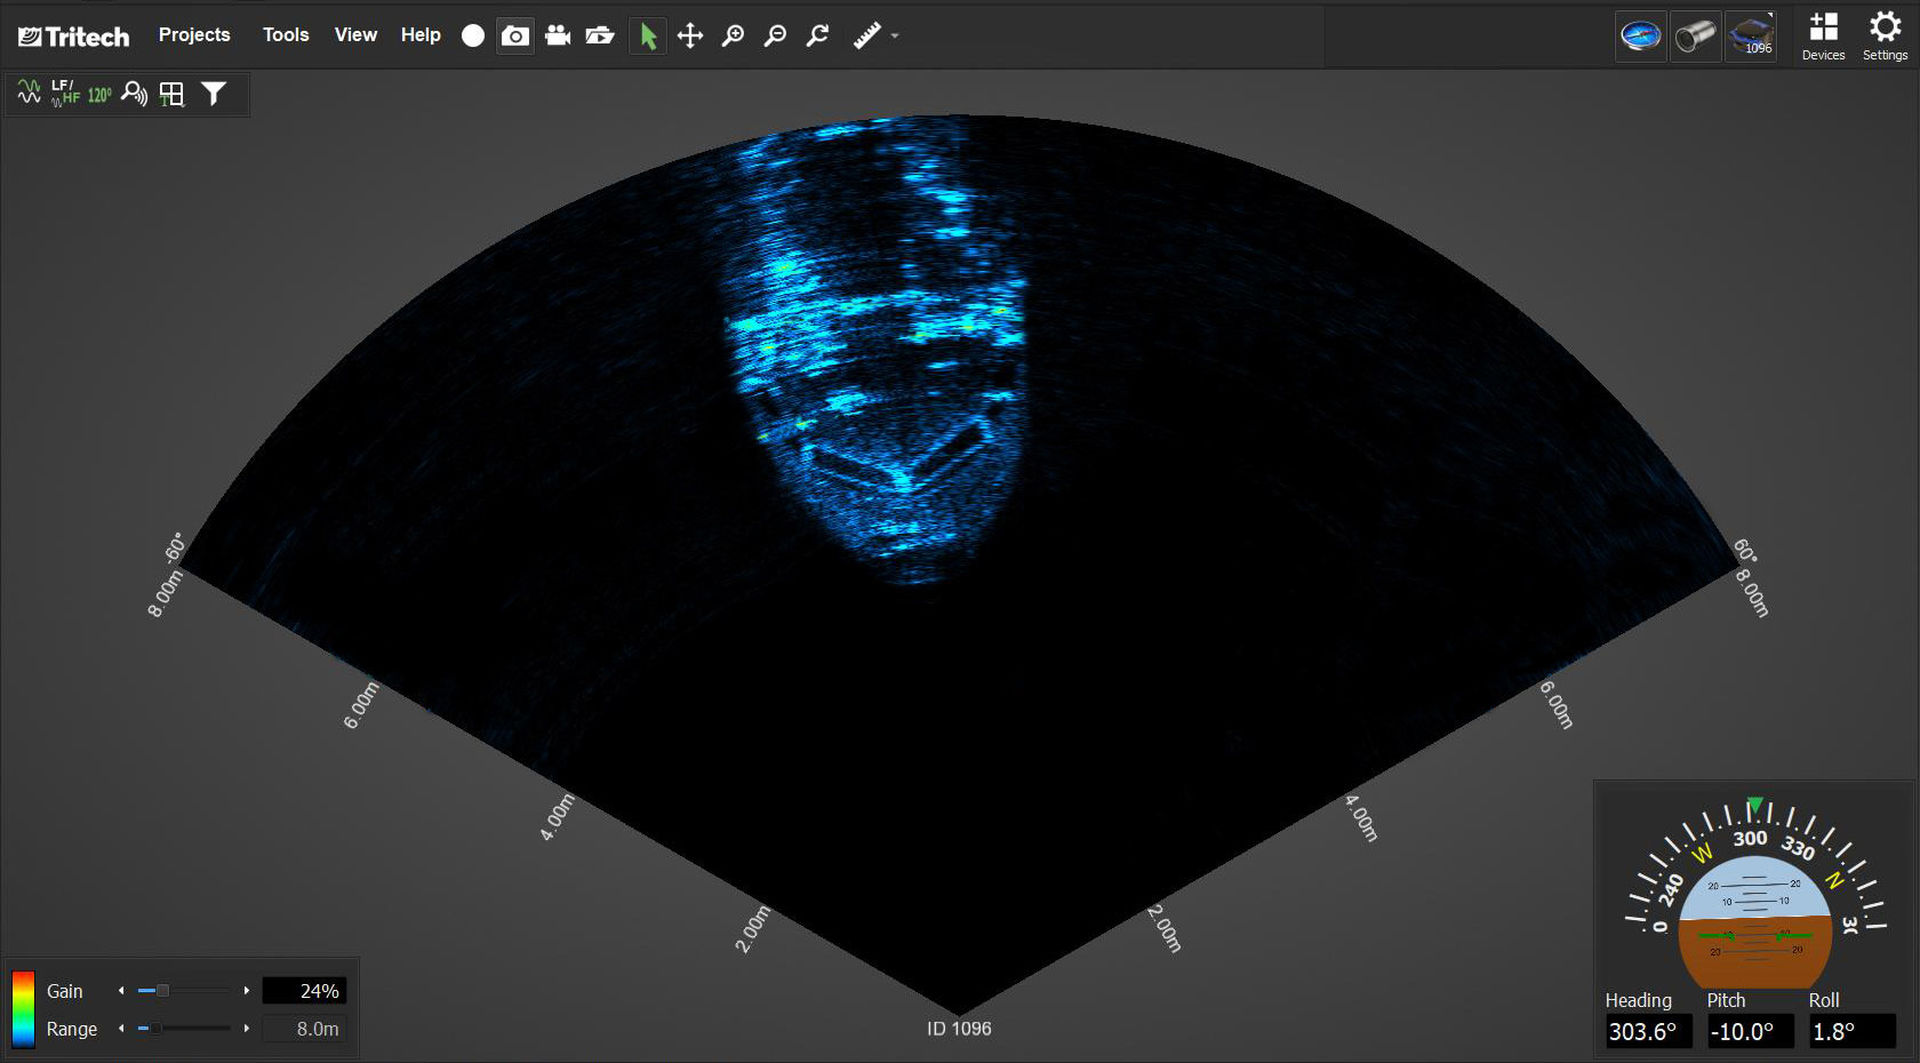Click the round record button

click(473, 36)
